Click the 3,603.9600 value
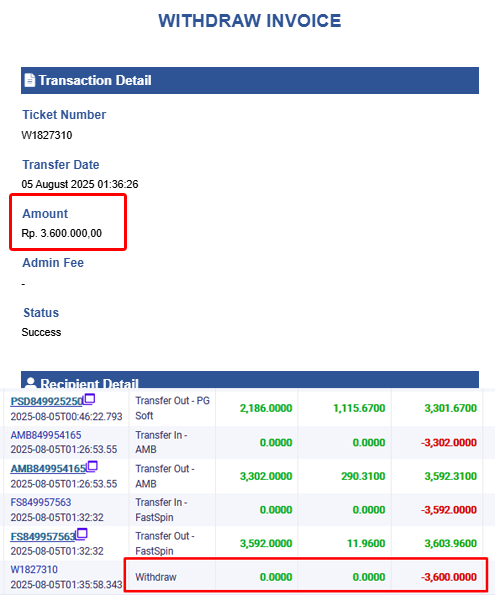The width and height of the screenshot is (495, 600). click(451, 543)
